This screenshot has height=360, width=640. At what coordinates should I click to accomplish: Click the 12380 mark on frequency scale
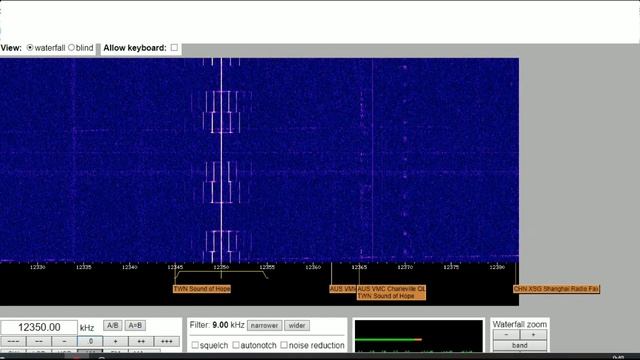coord(497,267)
